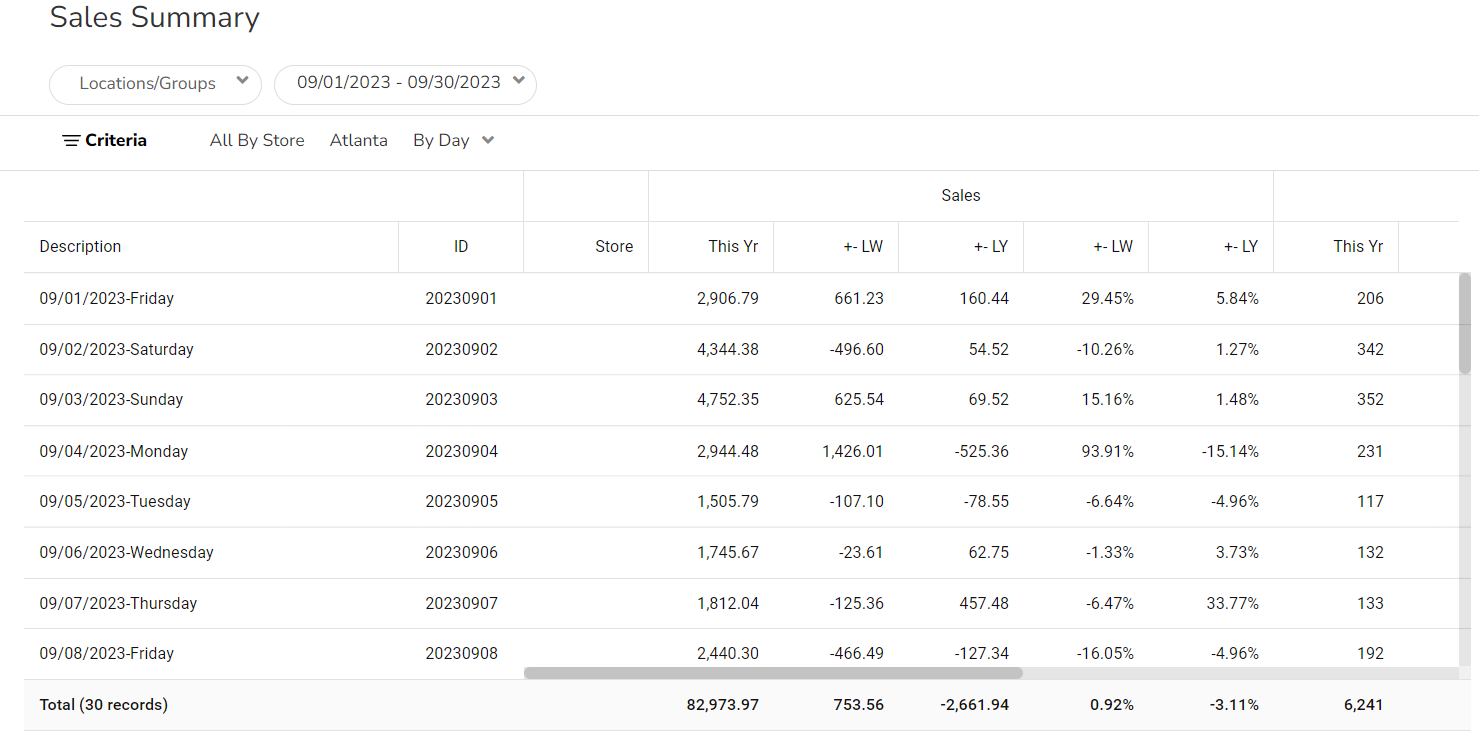Select the 09/04/2023-Monday row description
Screen dimensions: 1479x743
(x=113, y=452)
